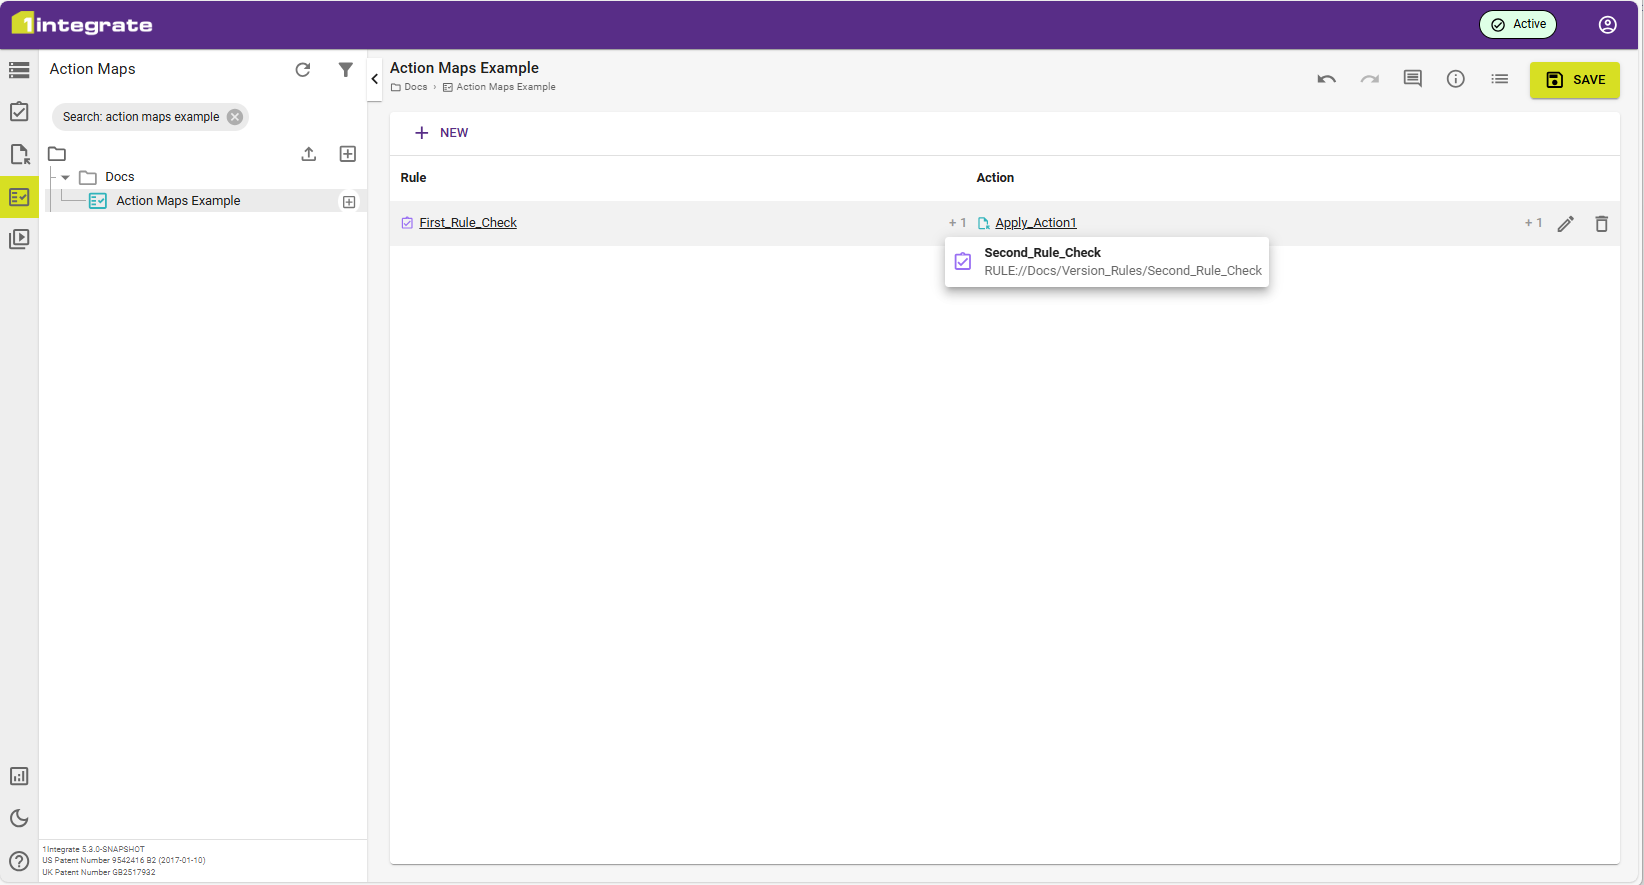Toggle the Active status badge
This screenshot has width=1644, height=885.
coord(1517,25)
